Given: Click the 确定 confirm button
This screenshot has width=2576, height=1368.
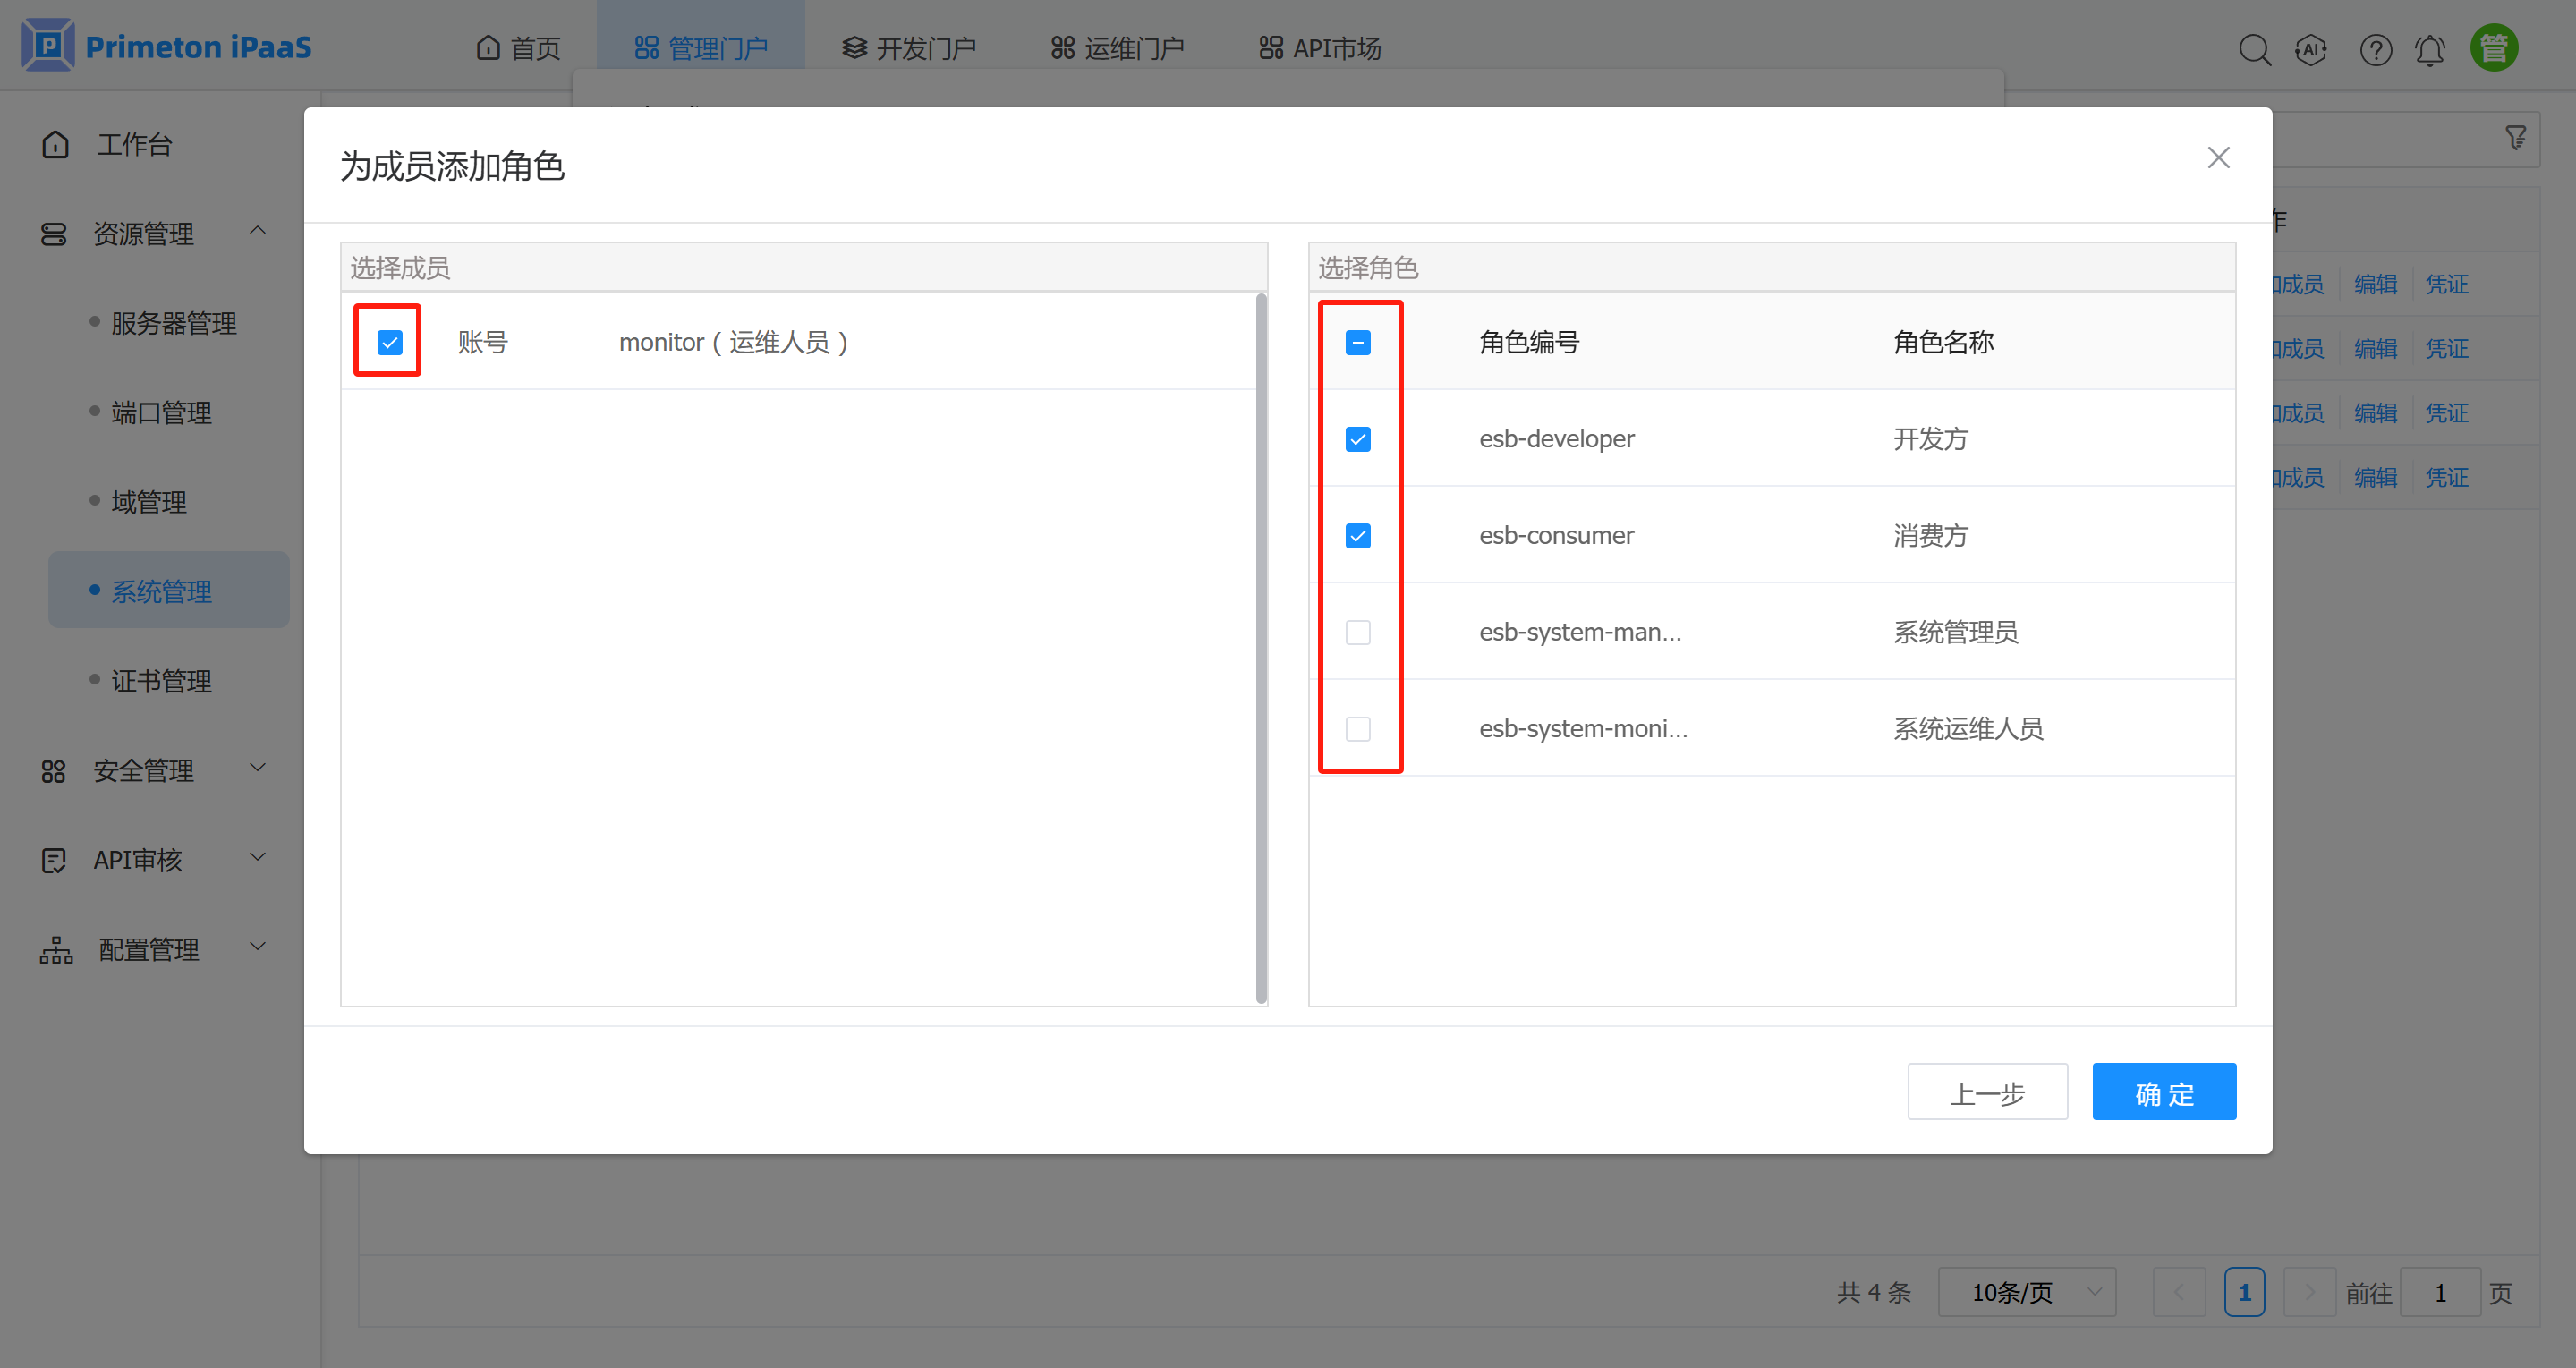Looking at the screenshot, I should pyautogui.click(x=2163, y=1092).
